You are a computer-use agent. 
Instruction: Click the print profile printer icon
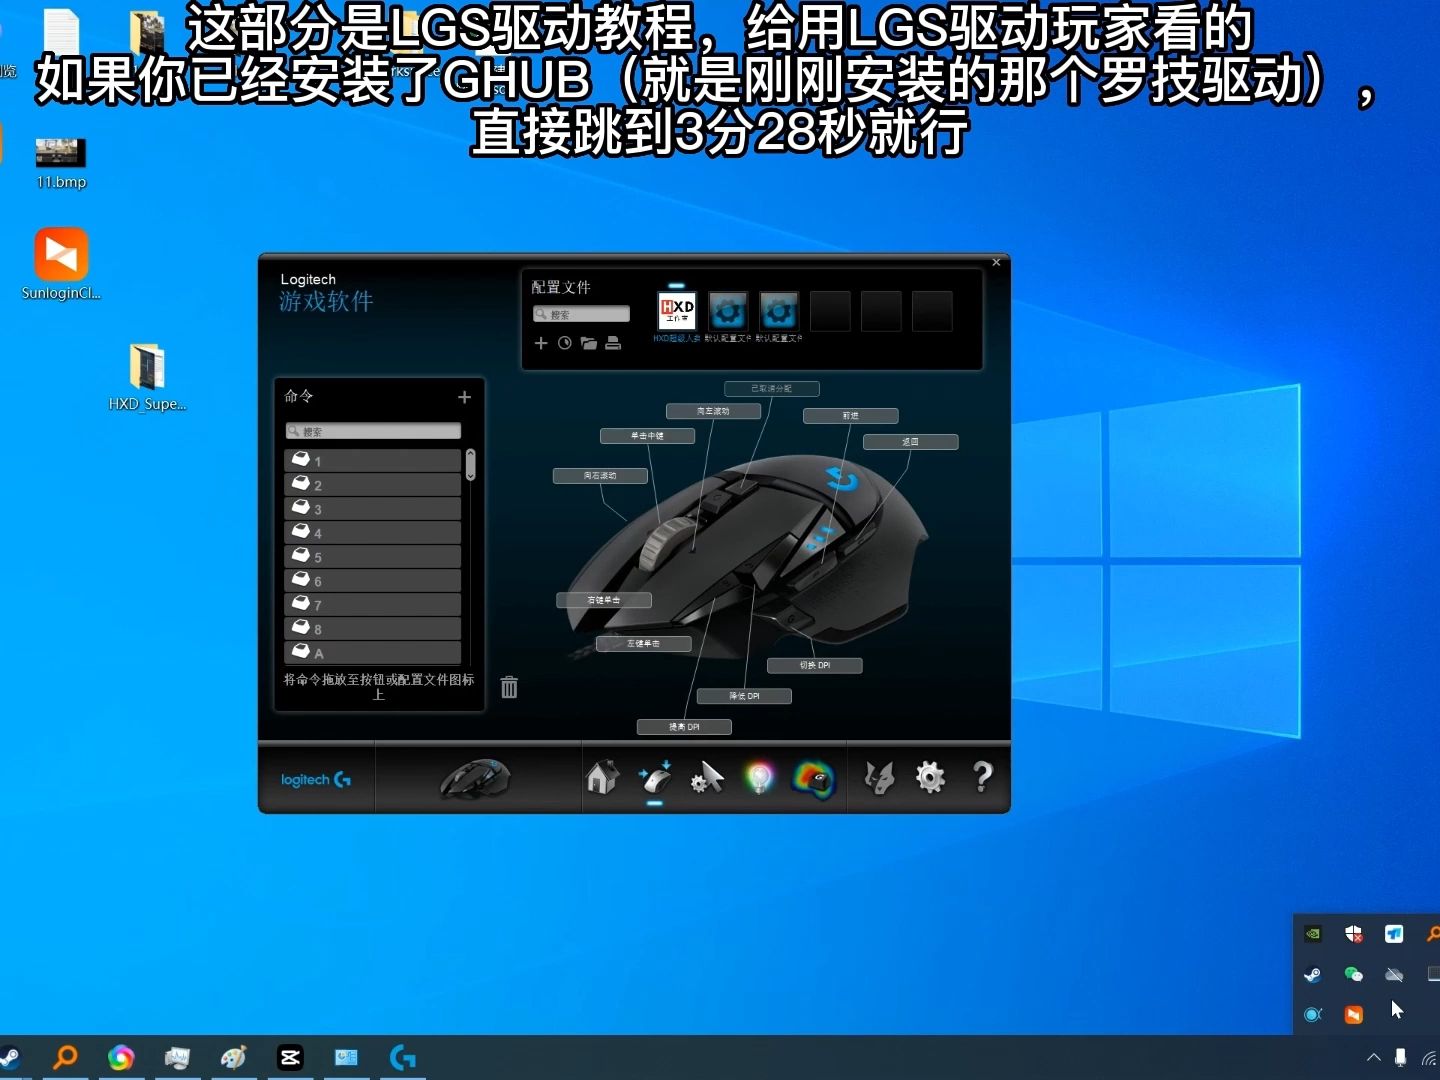tap(613, 343)
